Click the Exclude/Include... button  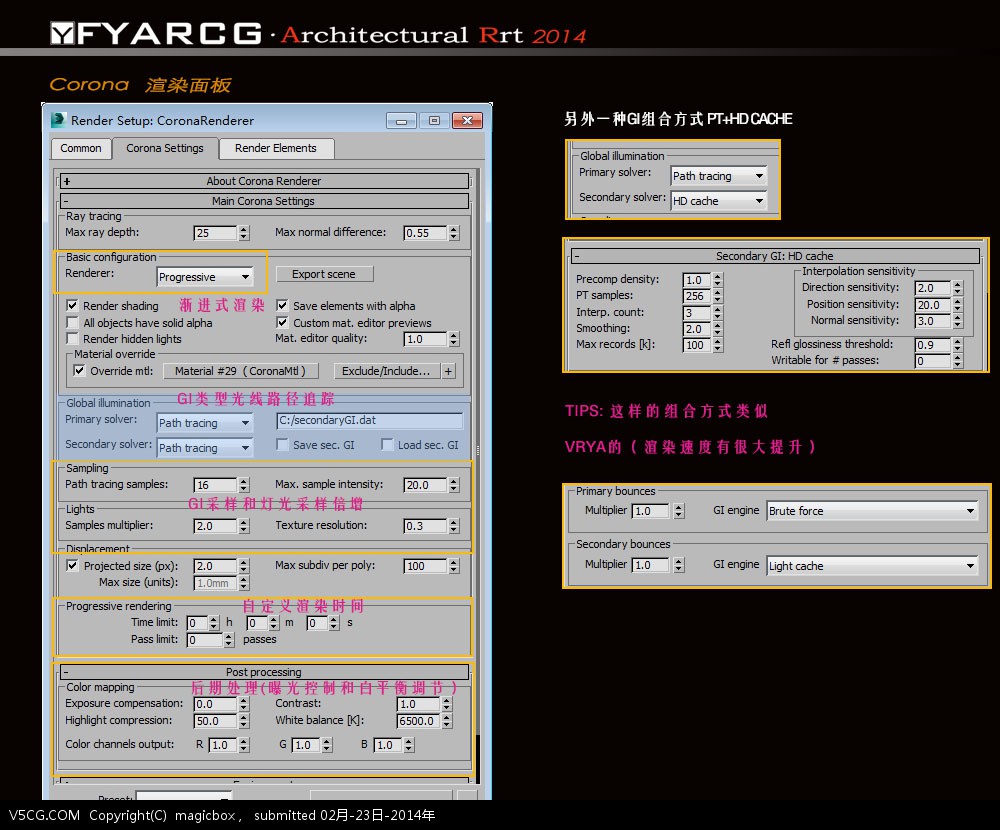click(x=386, y=371)
